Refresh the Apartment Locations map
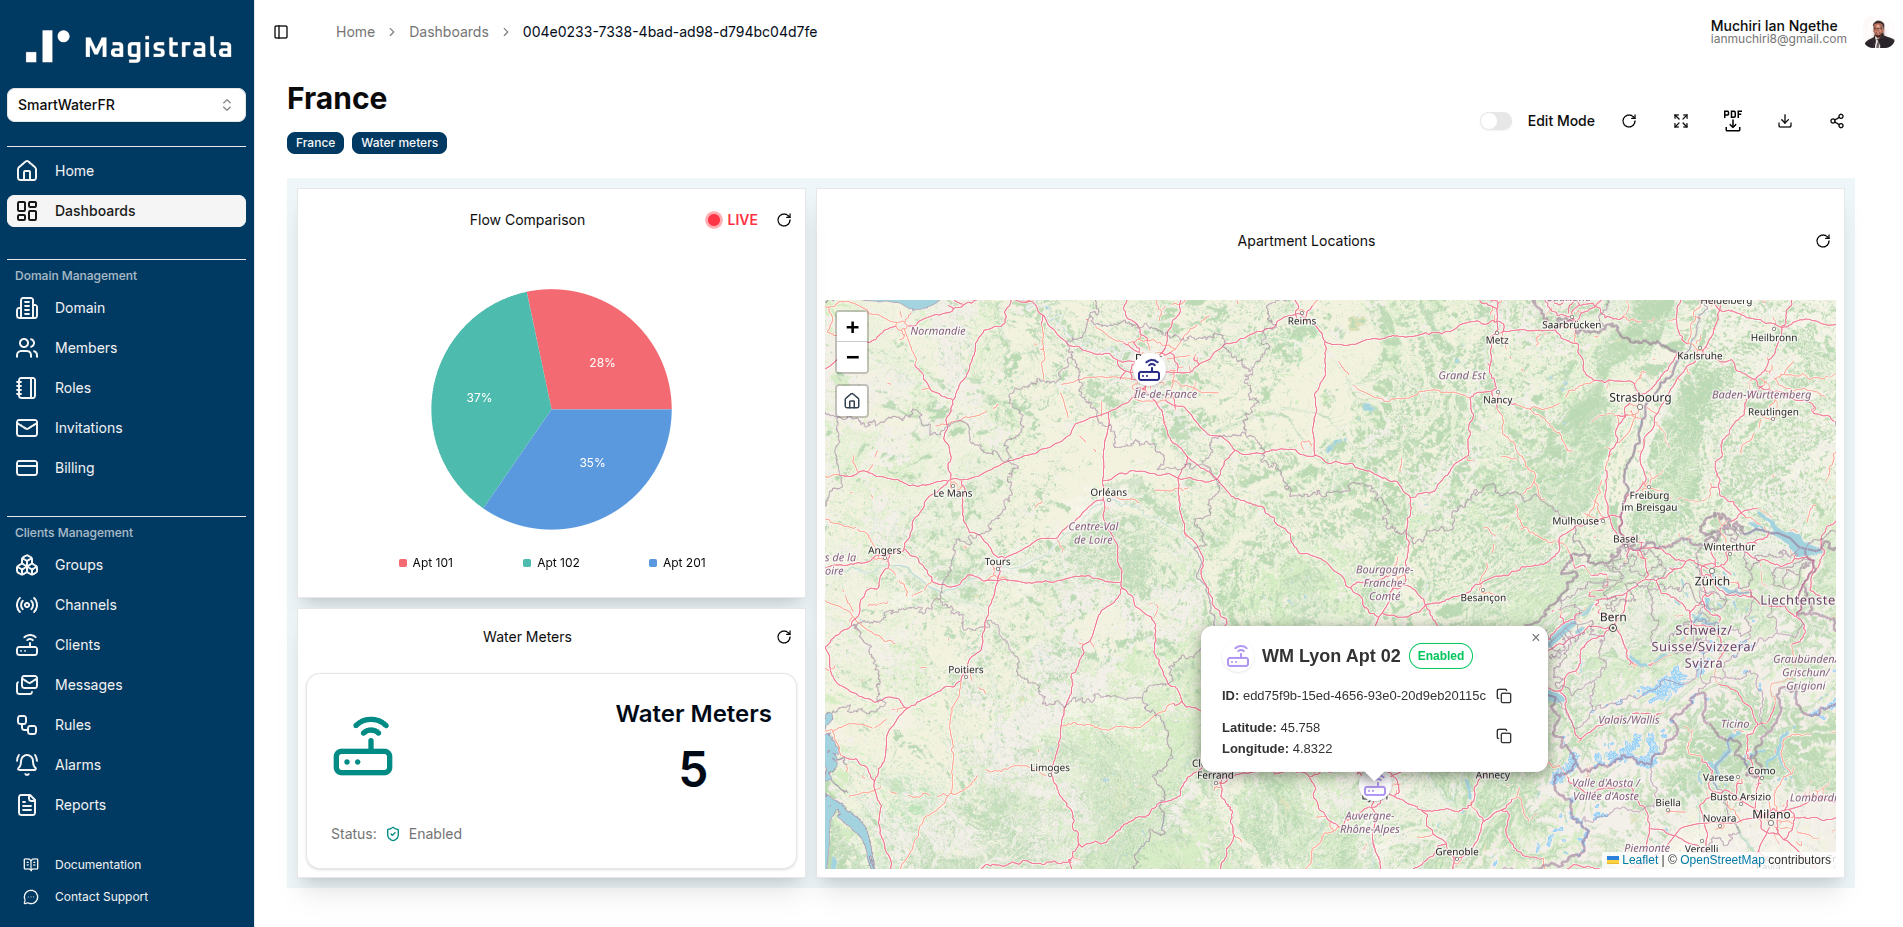1903x927 pixels. pos(1823,241)
